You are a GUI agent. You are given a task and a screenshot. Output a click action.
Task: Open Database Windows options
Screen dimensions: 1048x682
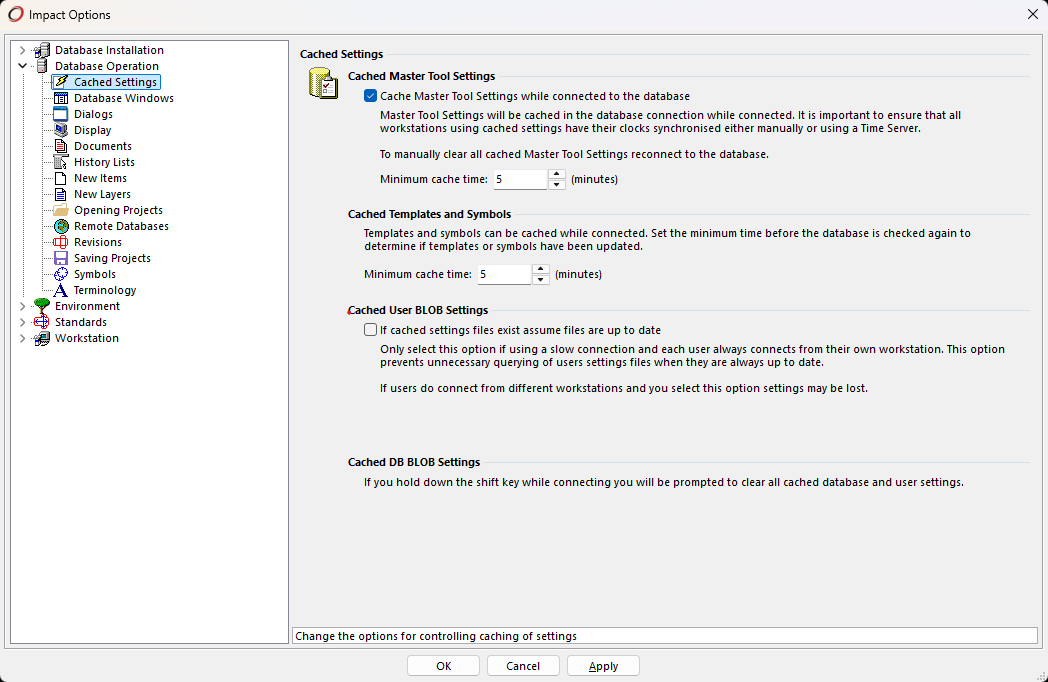[124, 98]
